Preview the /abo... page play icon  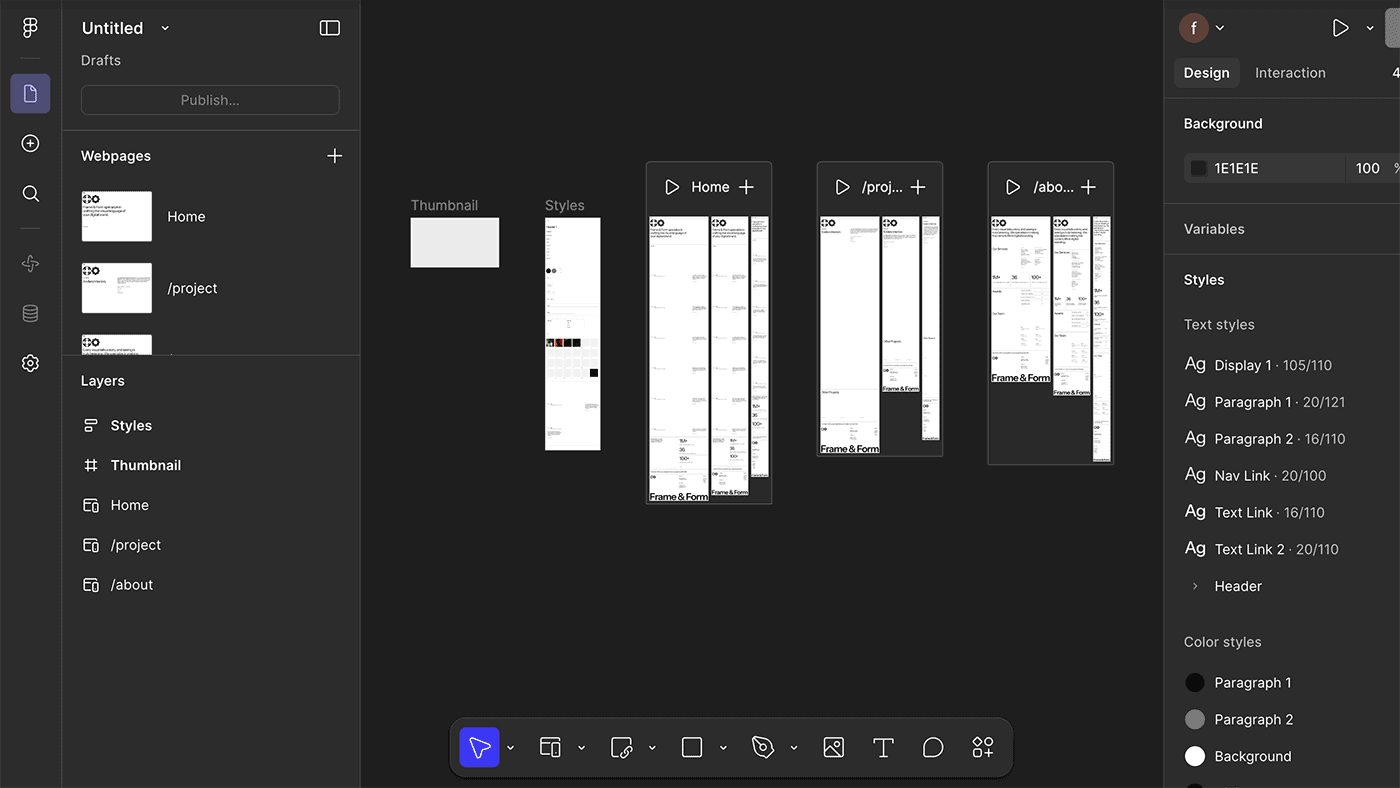(1013, 187)
